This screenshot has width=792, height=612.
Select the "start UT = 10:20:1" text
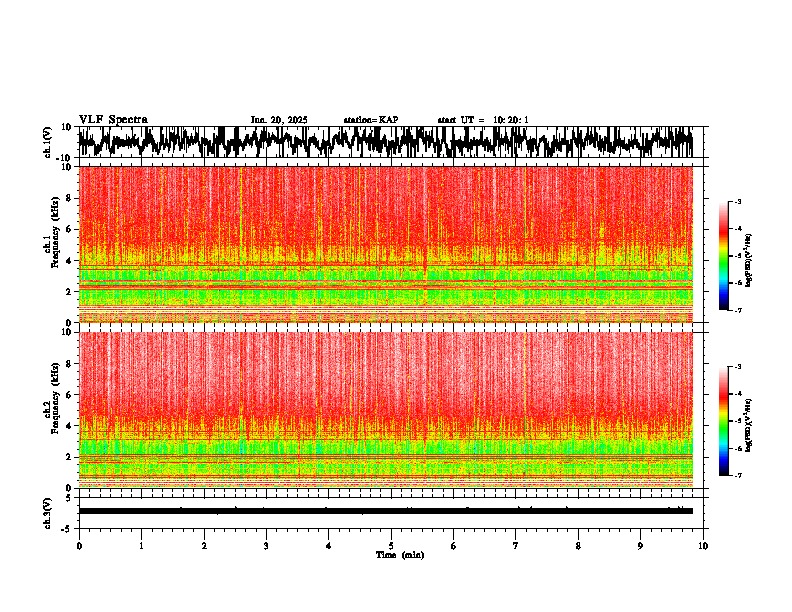483,120
